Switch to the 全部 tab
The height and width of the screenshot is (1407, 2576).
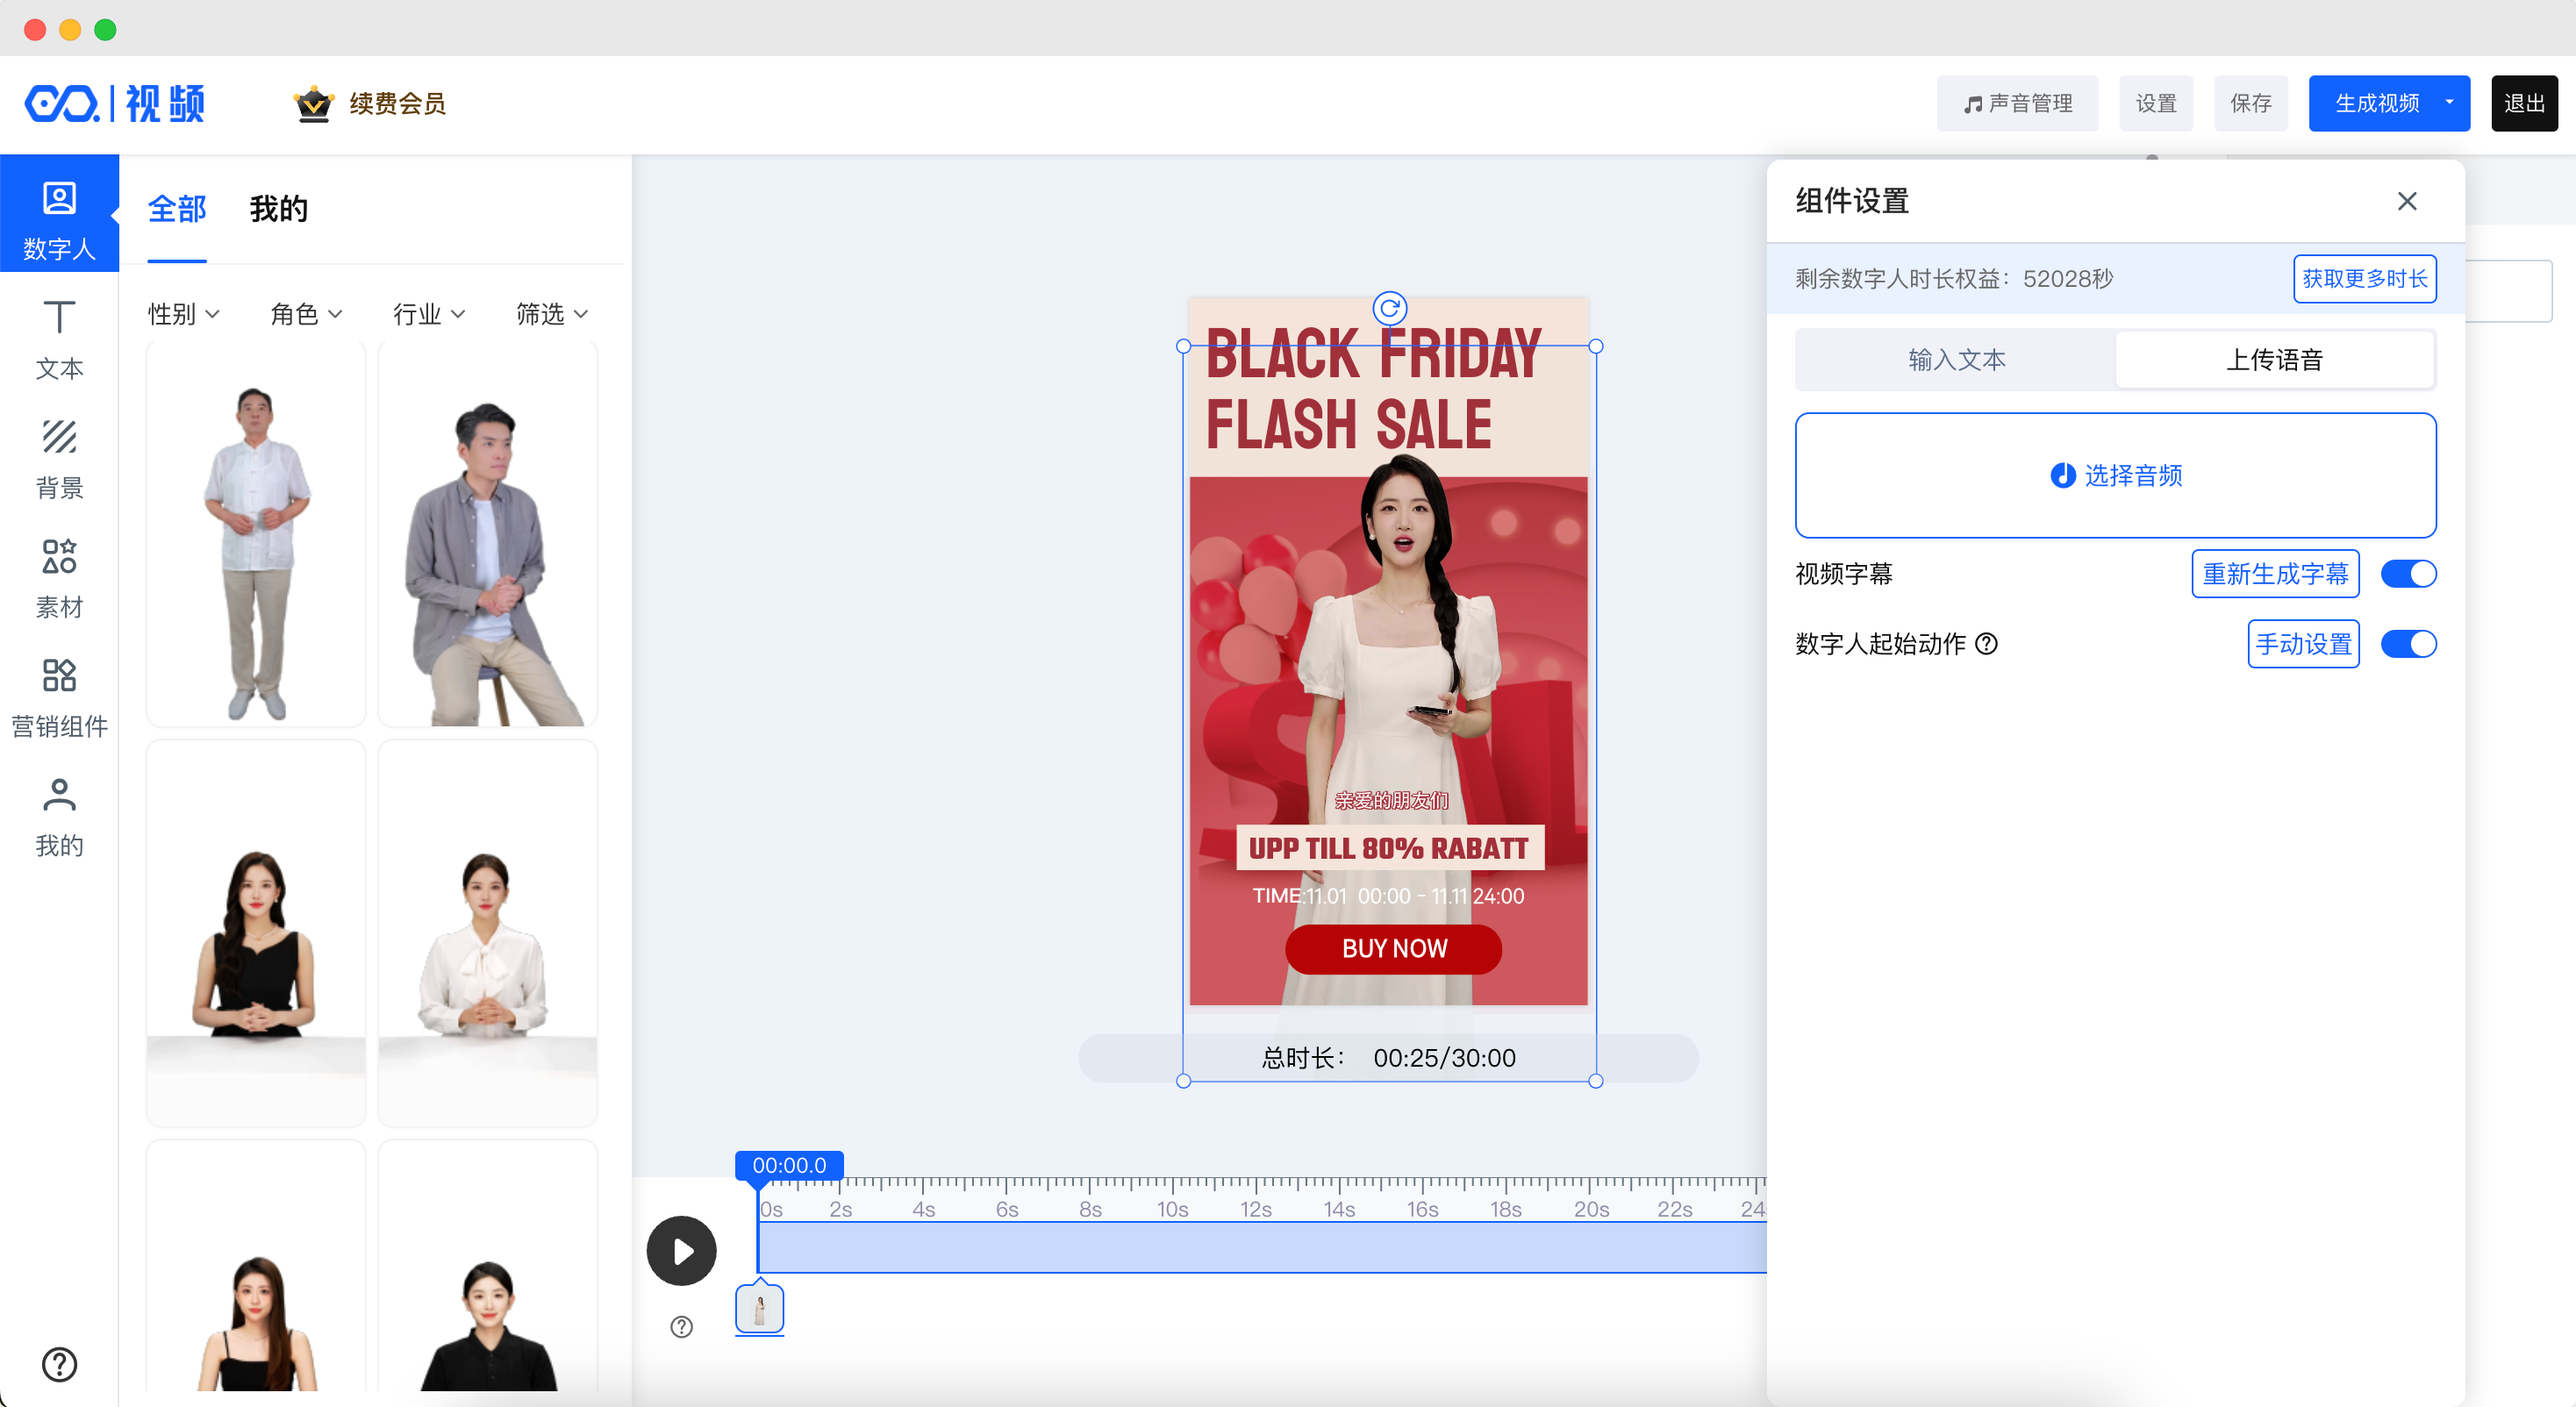(177, 209)
